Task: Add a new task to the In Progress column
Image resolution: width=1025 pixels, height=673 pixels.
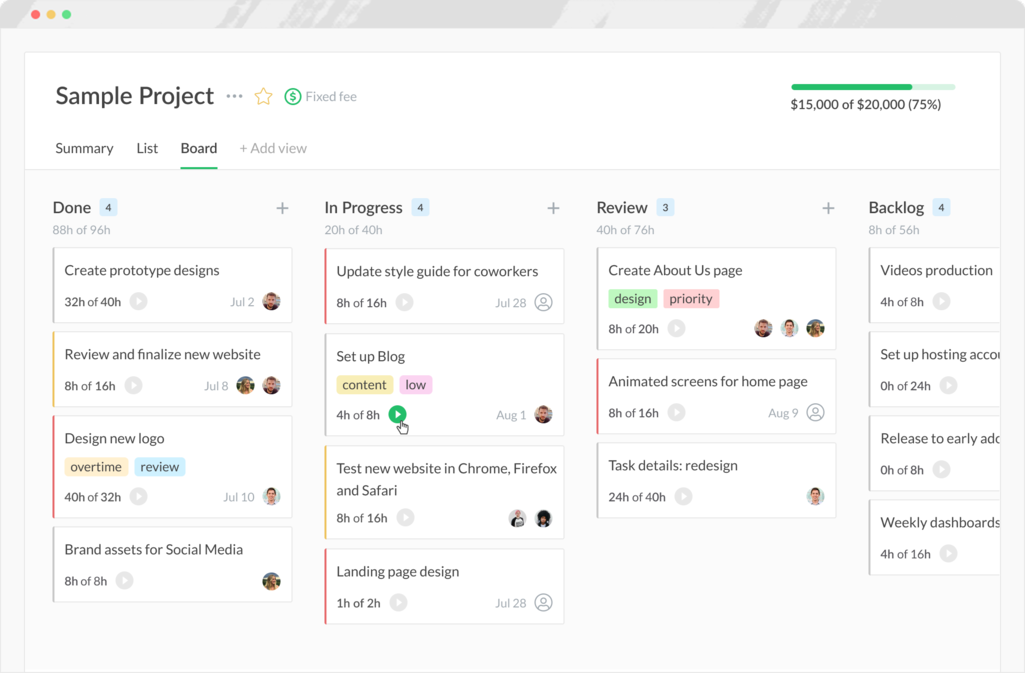Action: point(553,208)
